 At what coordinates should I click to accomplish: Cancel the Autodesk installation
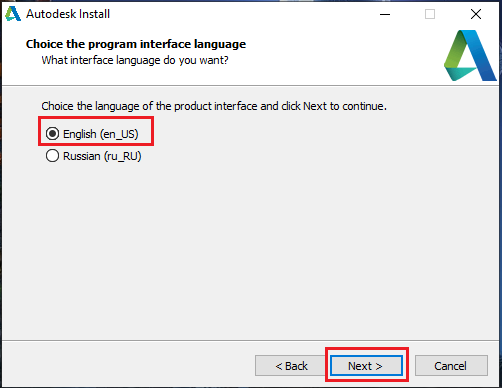click(x=451, y=366)
